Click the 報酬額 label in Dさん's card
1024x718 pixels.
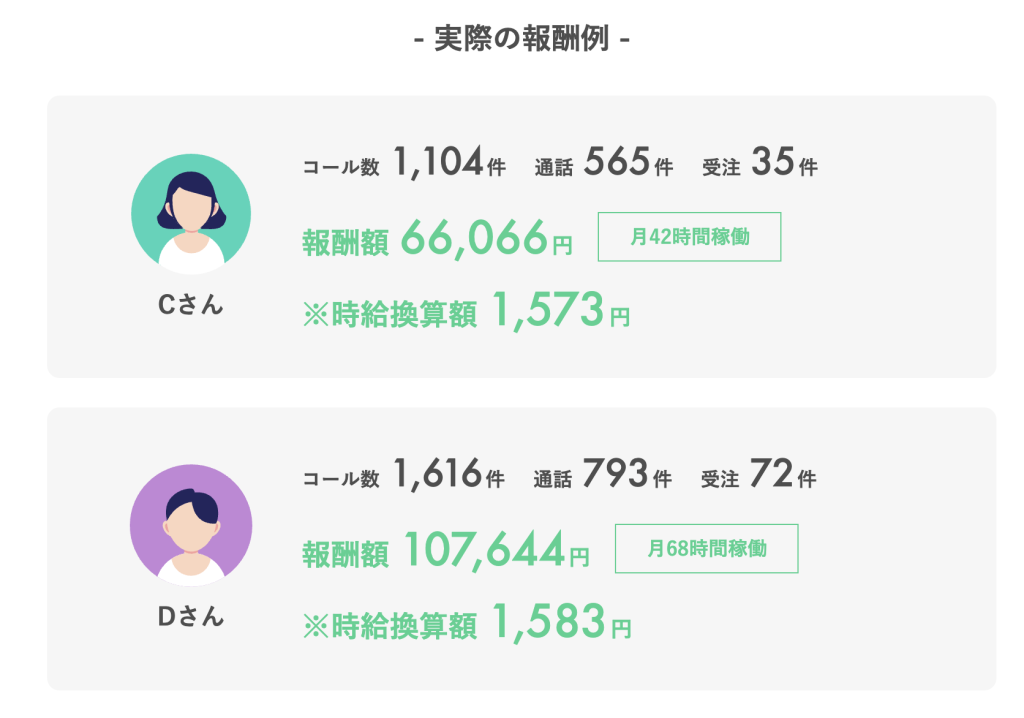345,554
